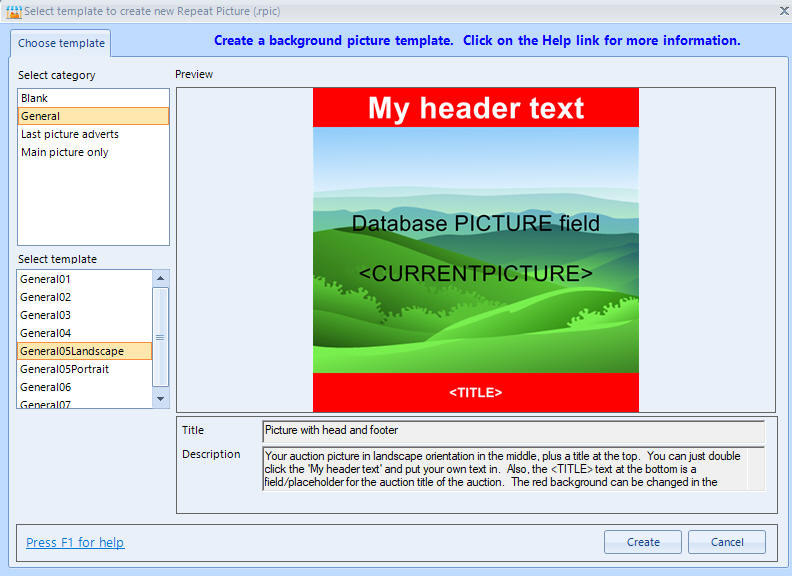Choose the General06 template
This screenshot has width=792, height=576.
pos(84,387)
